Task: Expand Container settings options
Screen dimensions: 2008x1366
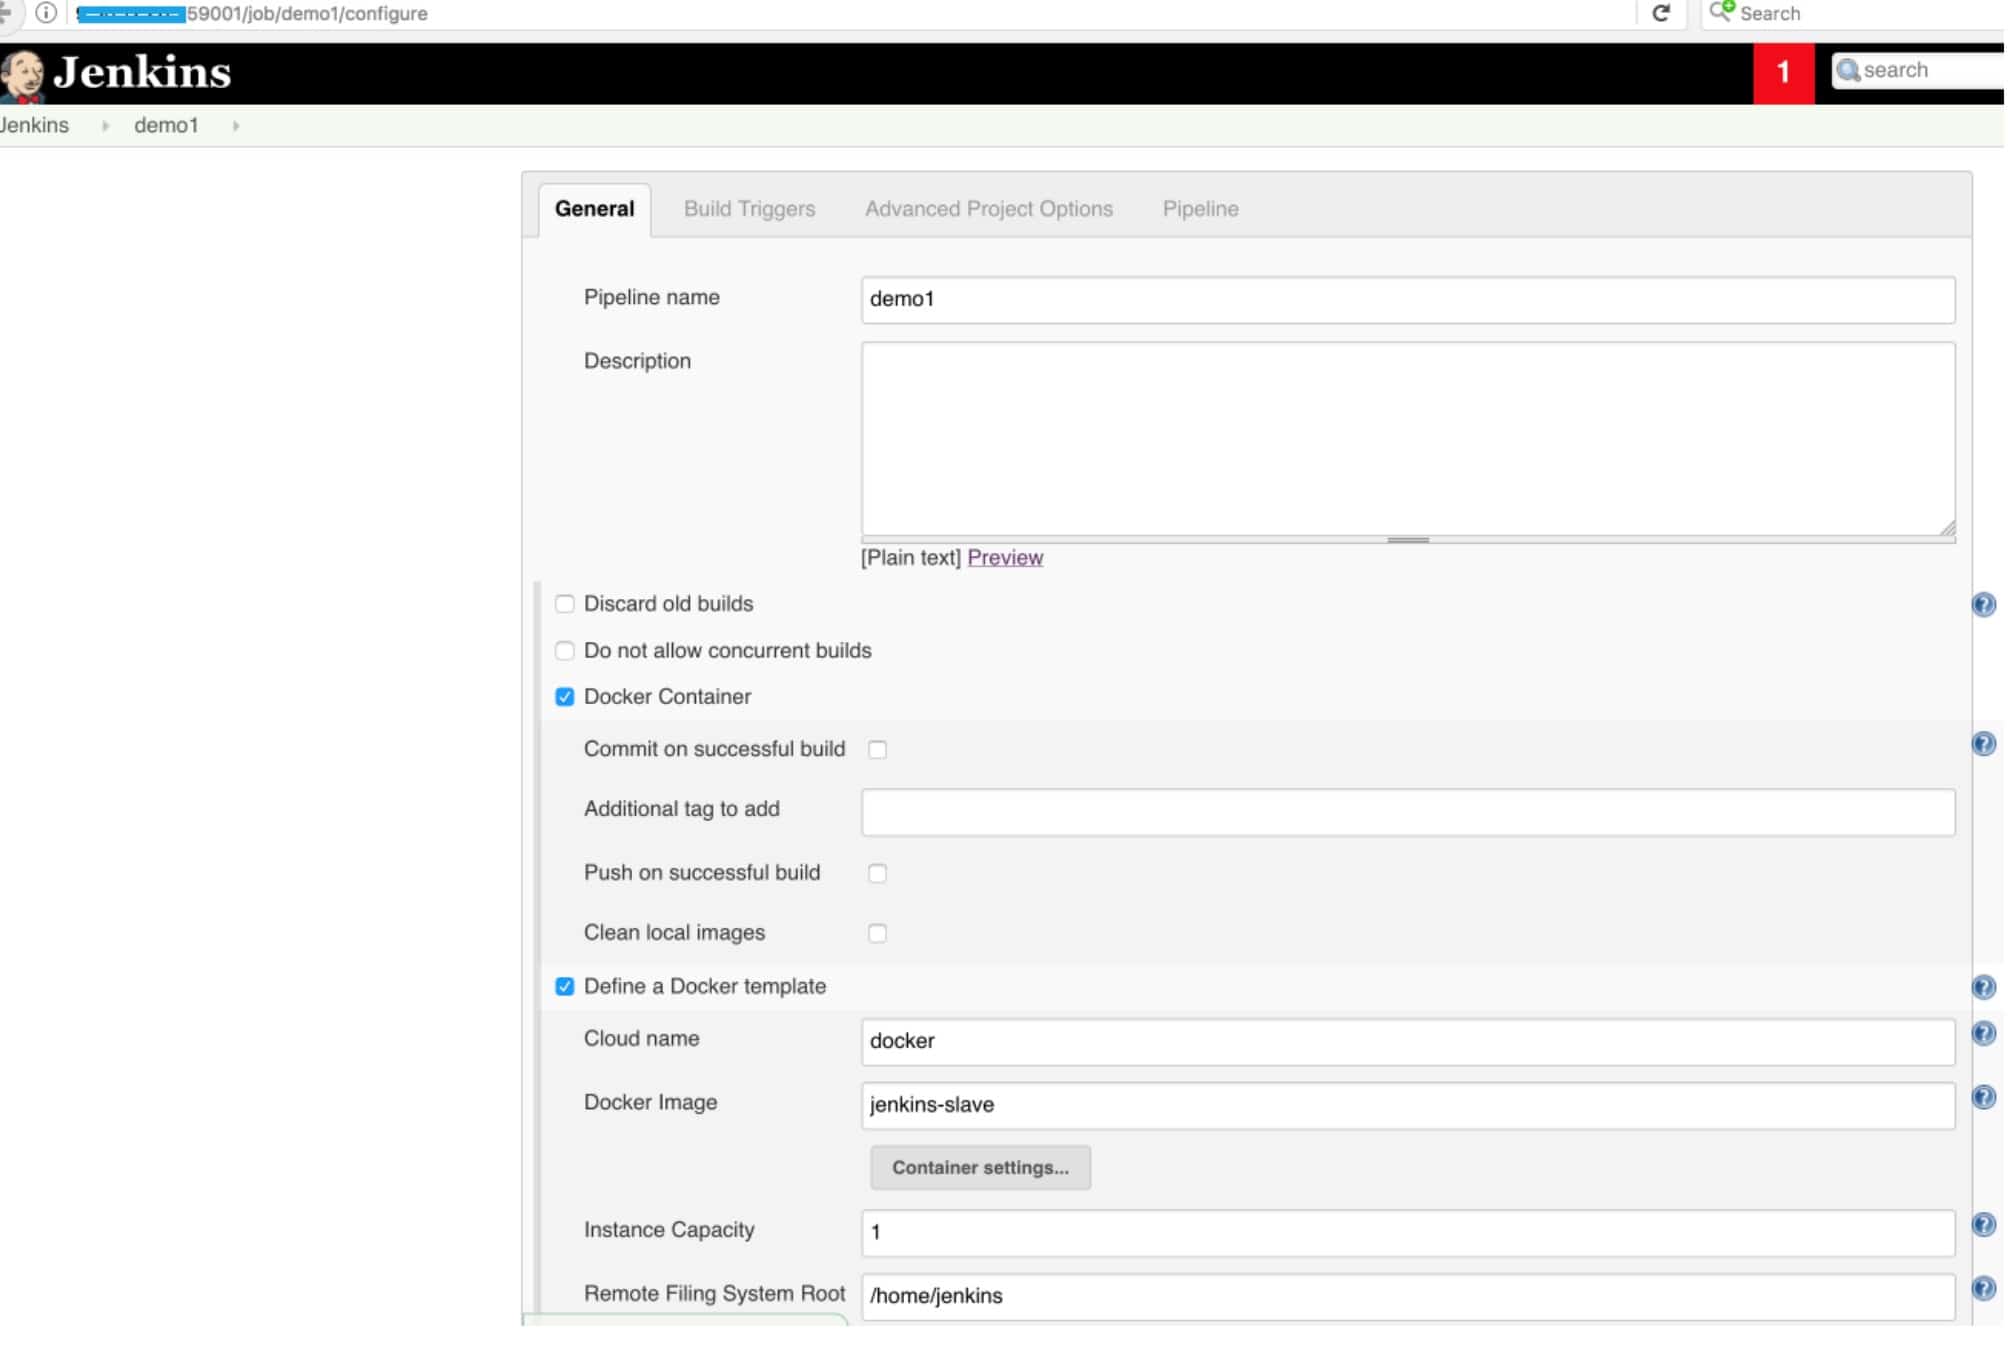Action: pyautogui.click(x=979, y=1168)
